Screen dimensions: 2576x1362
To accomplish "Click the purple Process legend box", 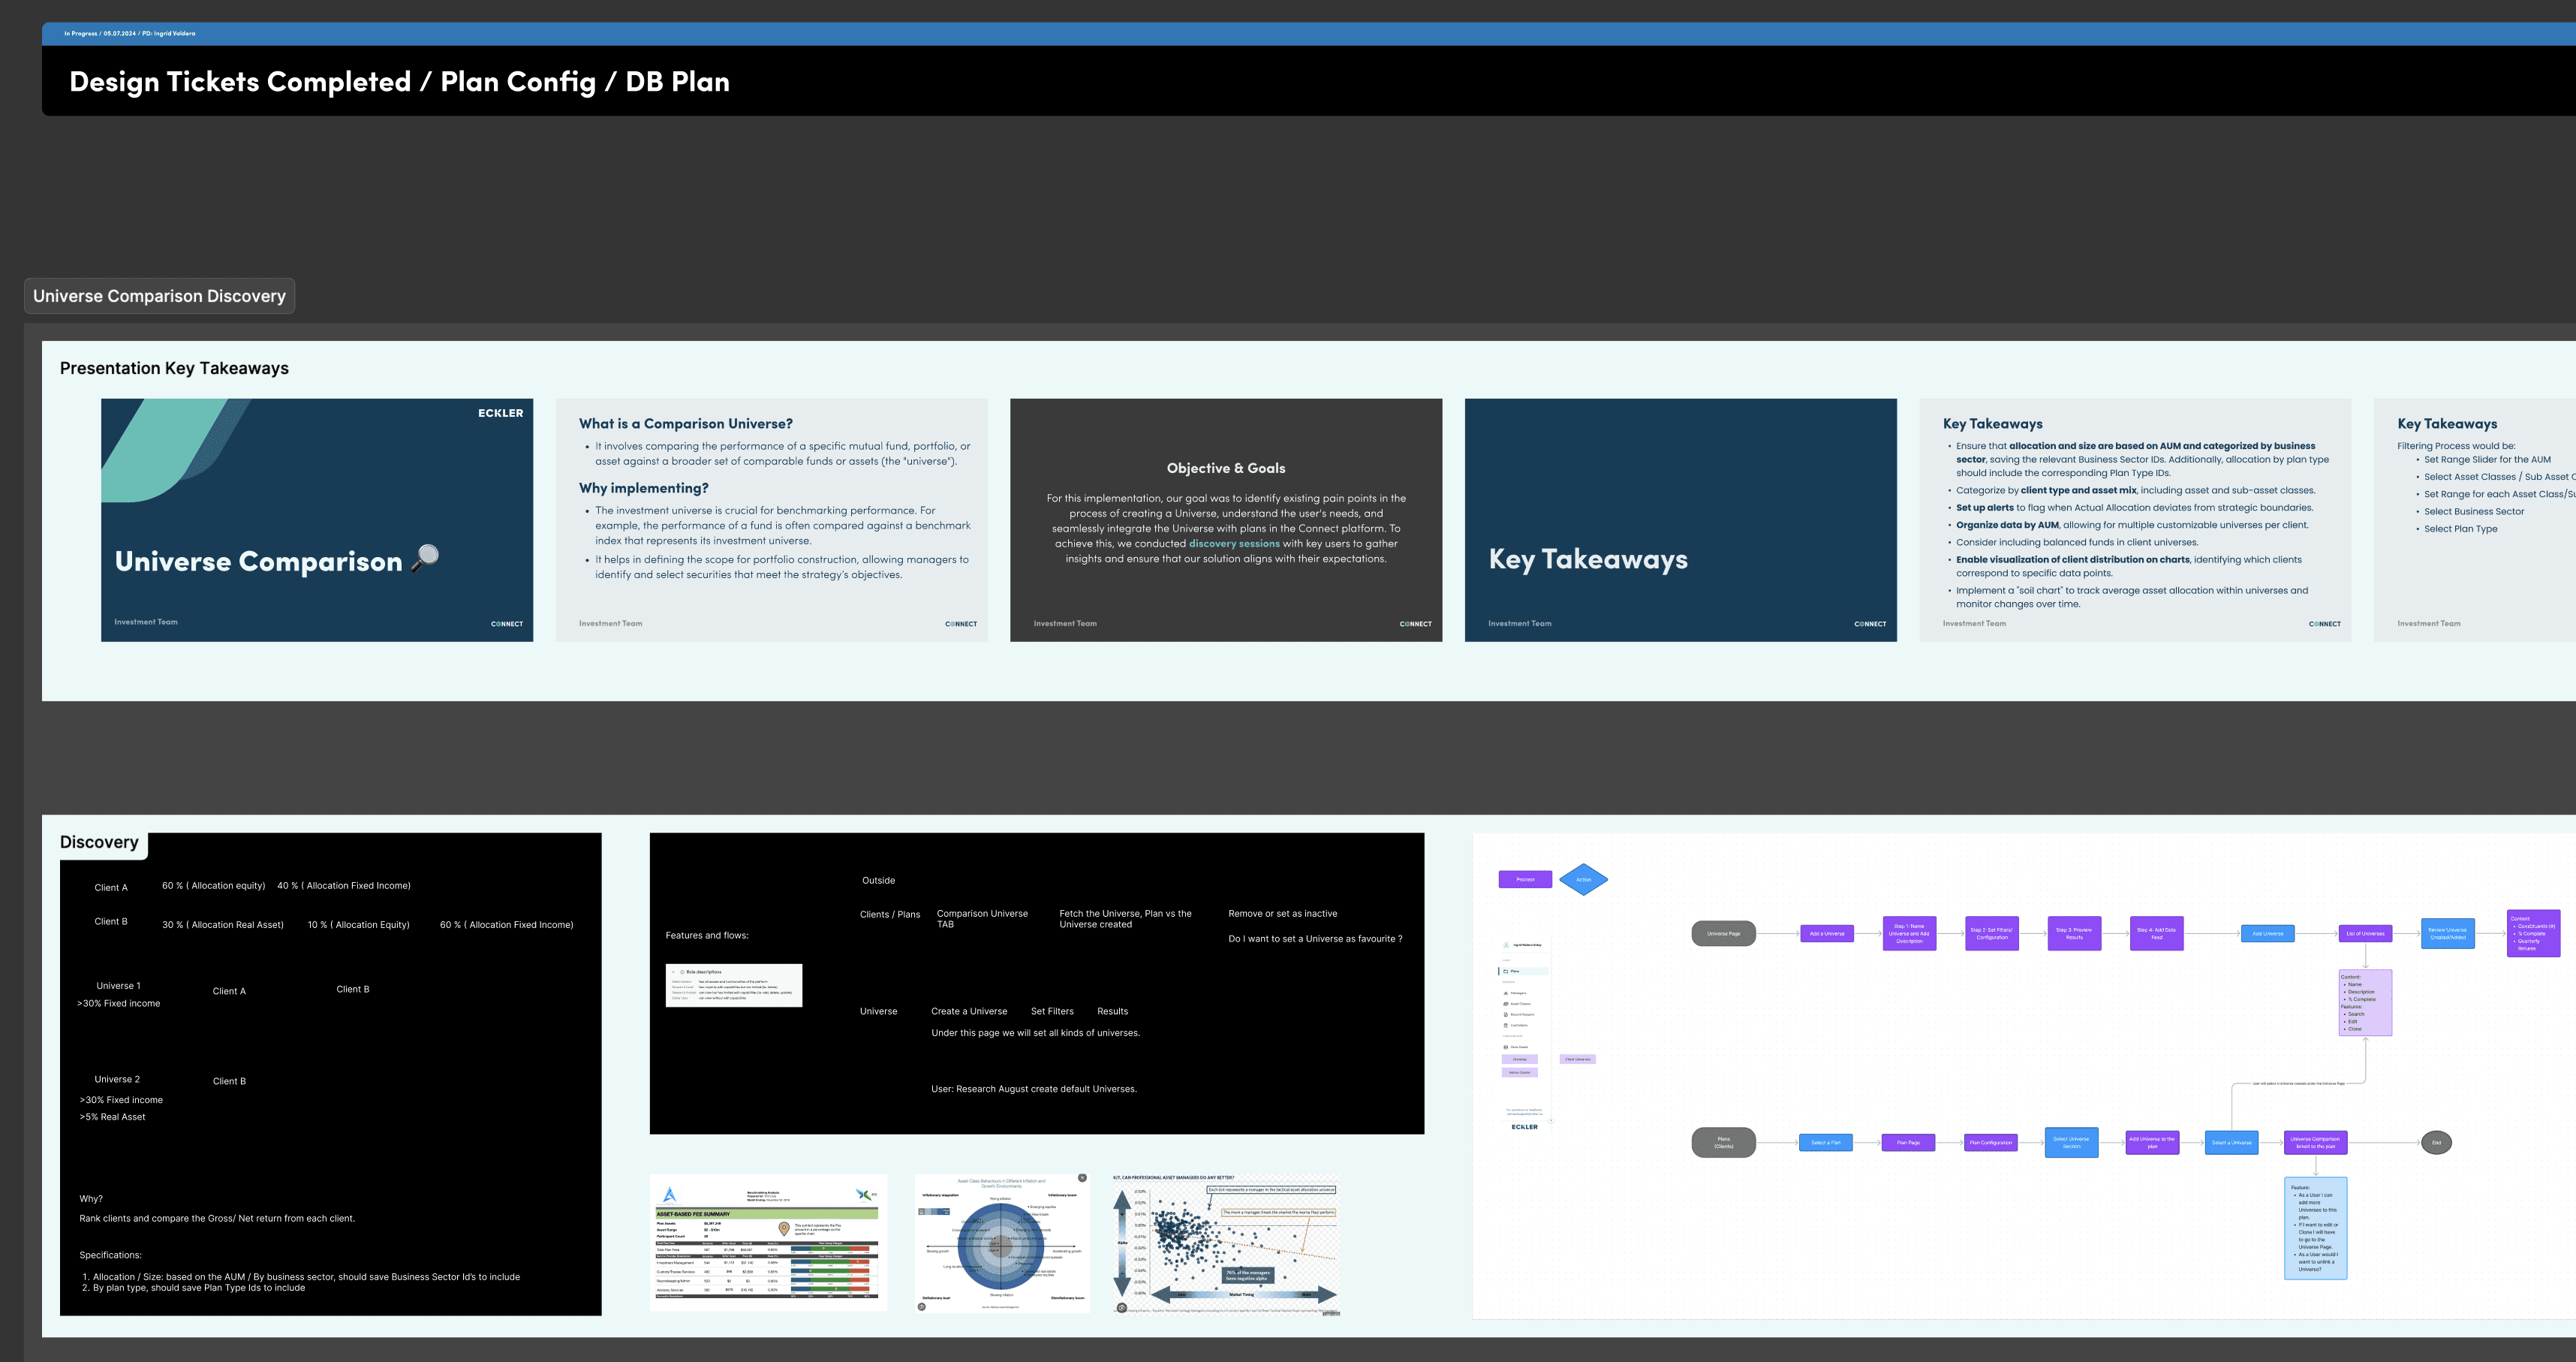I will point(1525,880).
